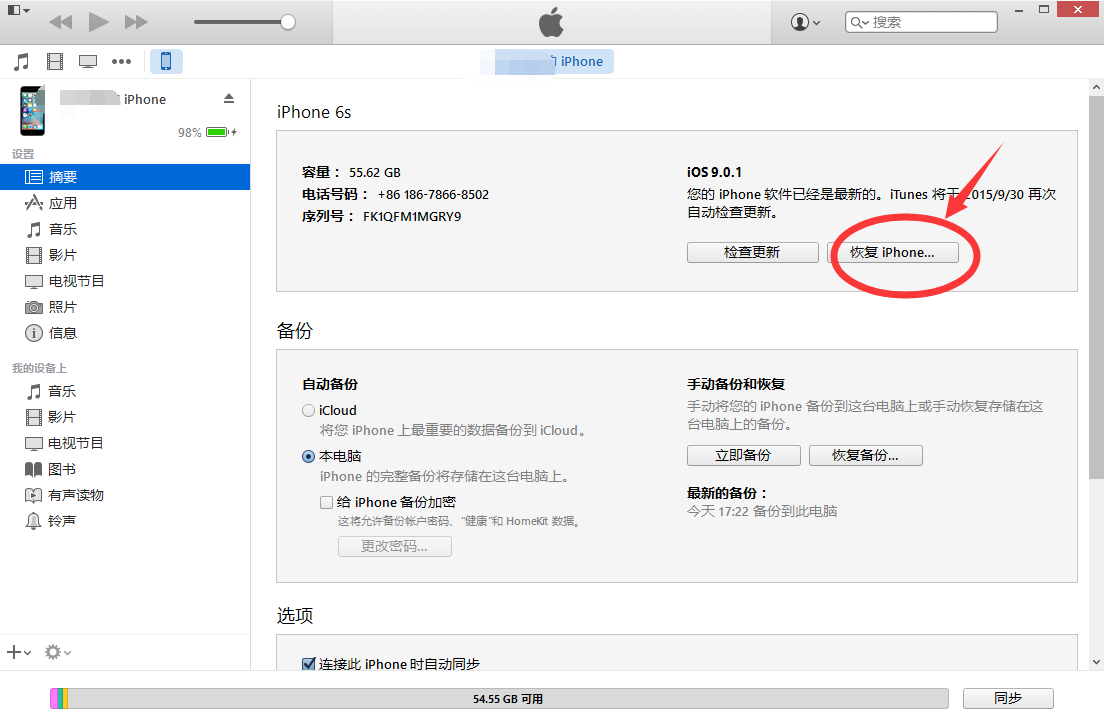This screenshot has width=1104, height=726.
Task: Select 信息 in settings sidebar
Action: tap(125, 333)
